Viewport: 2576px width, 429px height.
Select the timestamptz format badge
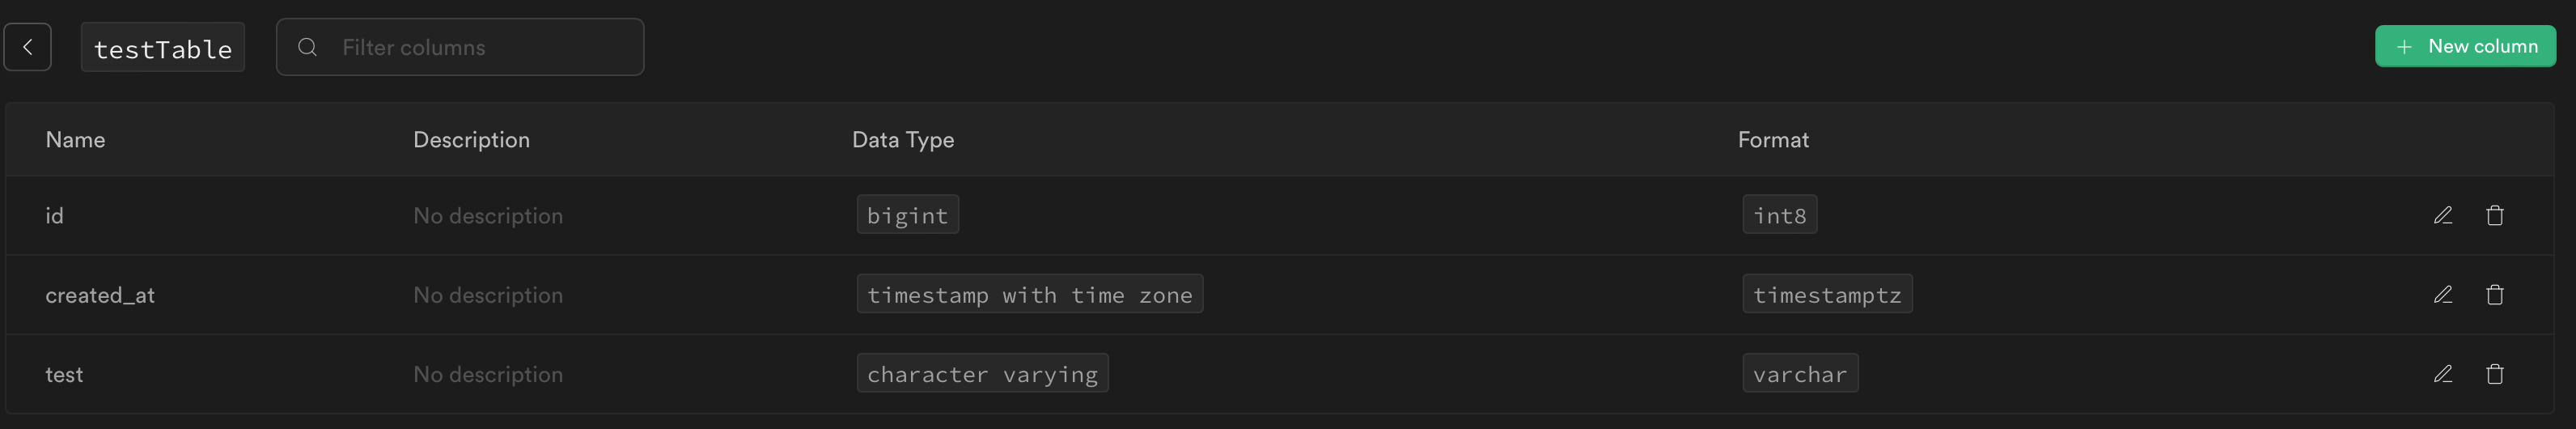coord(1826,294)
